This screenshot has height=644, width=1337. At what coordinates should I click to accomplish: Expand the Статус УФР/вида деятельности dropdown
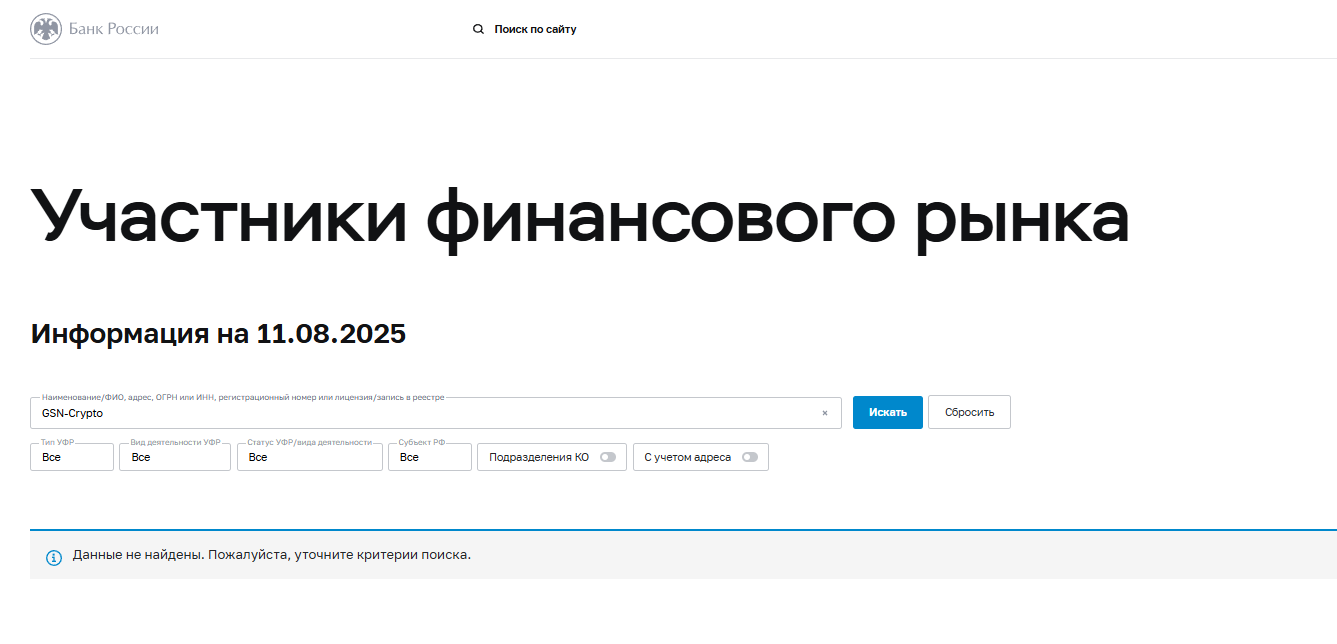(310, 457)
